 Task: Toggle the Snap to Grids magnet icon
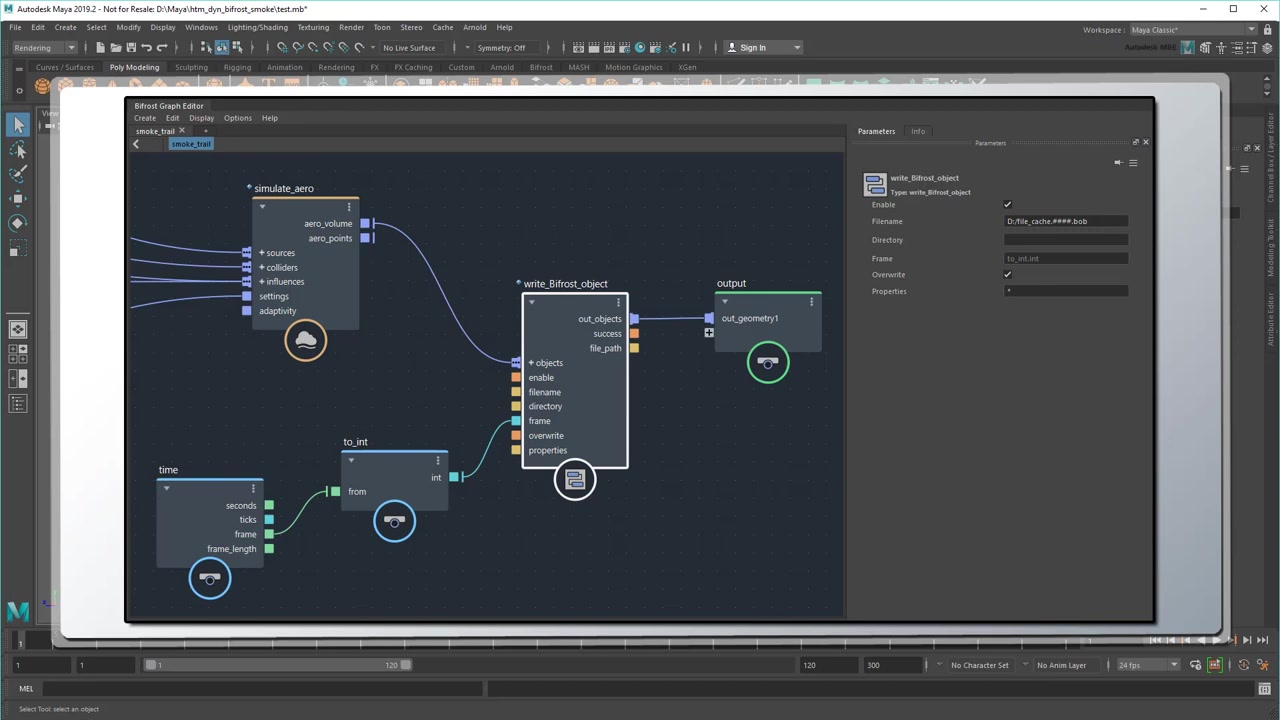click(282, 47)
